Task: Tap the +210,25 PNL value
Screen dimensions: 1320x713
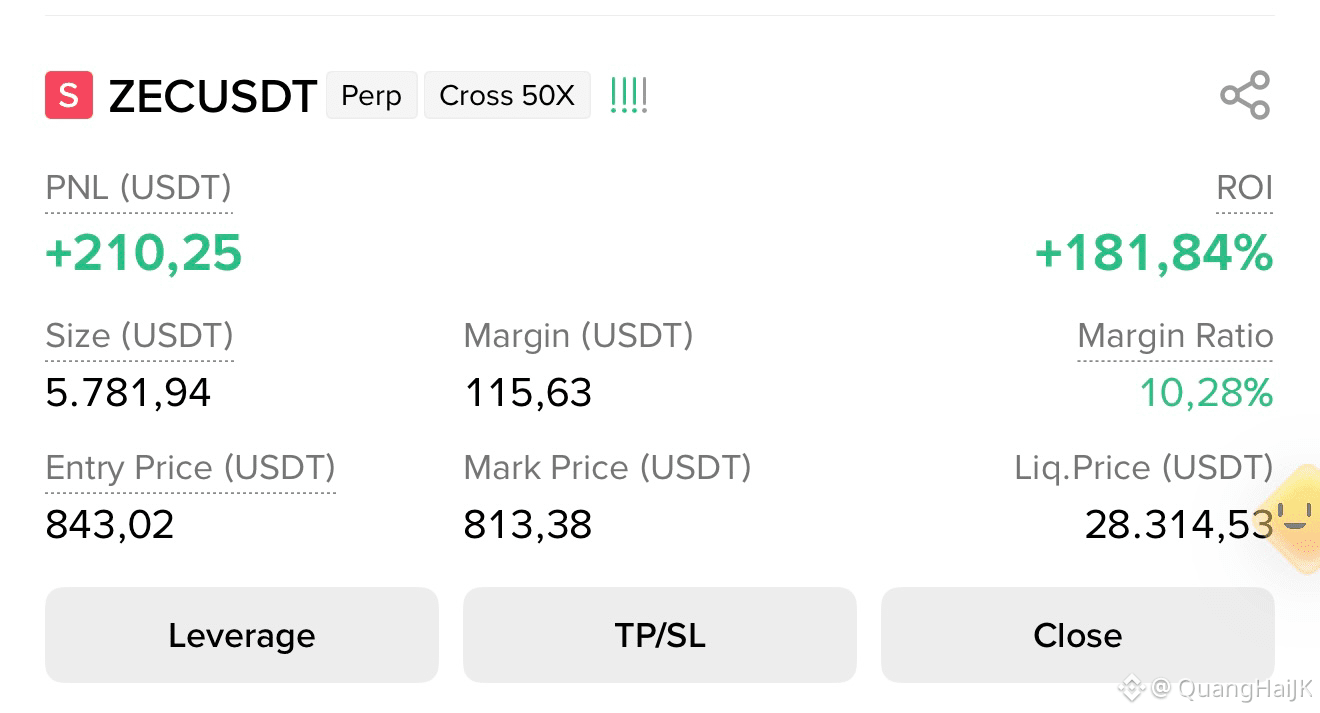Action: point(144,253)
